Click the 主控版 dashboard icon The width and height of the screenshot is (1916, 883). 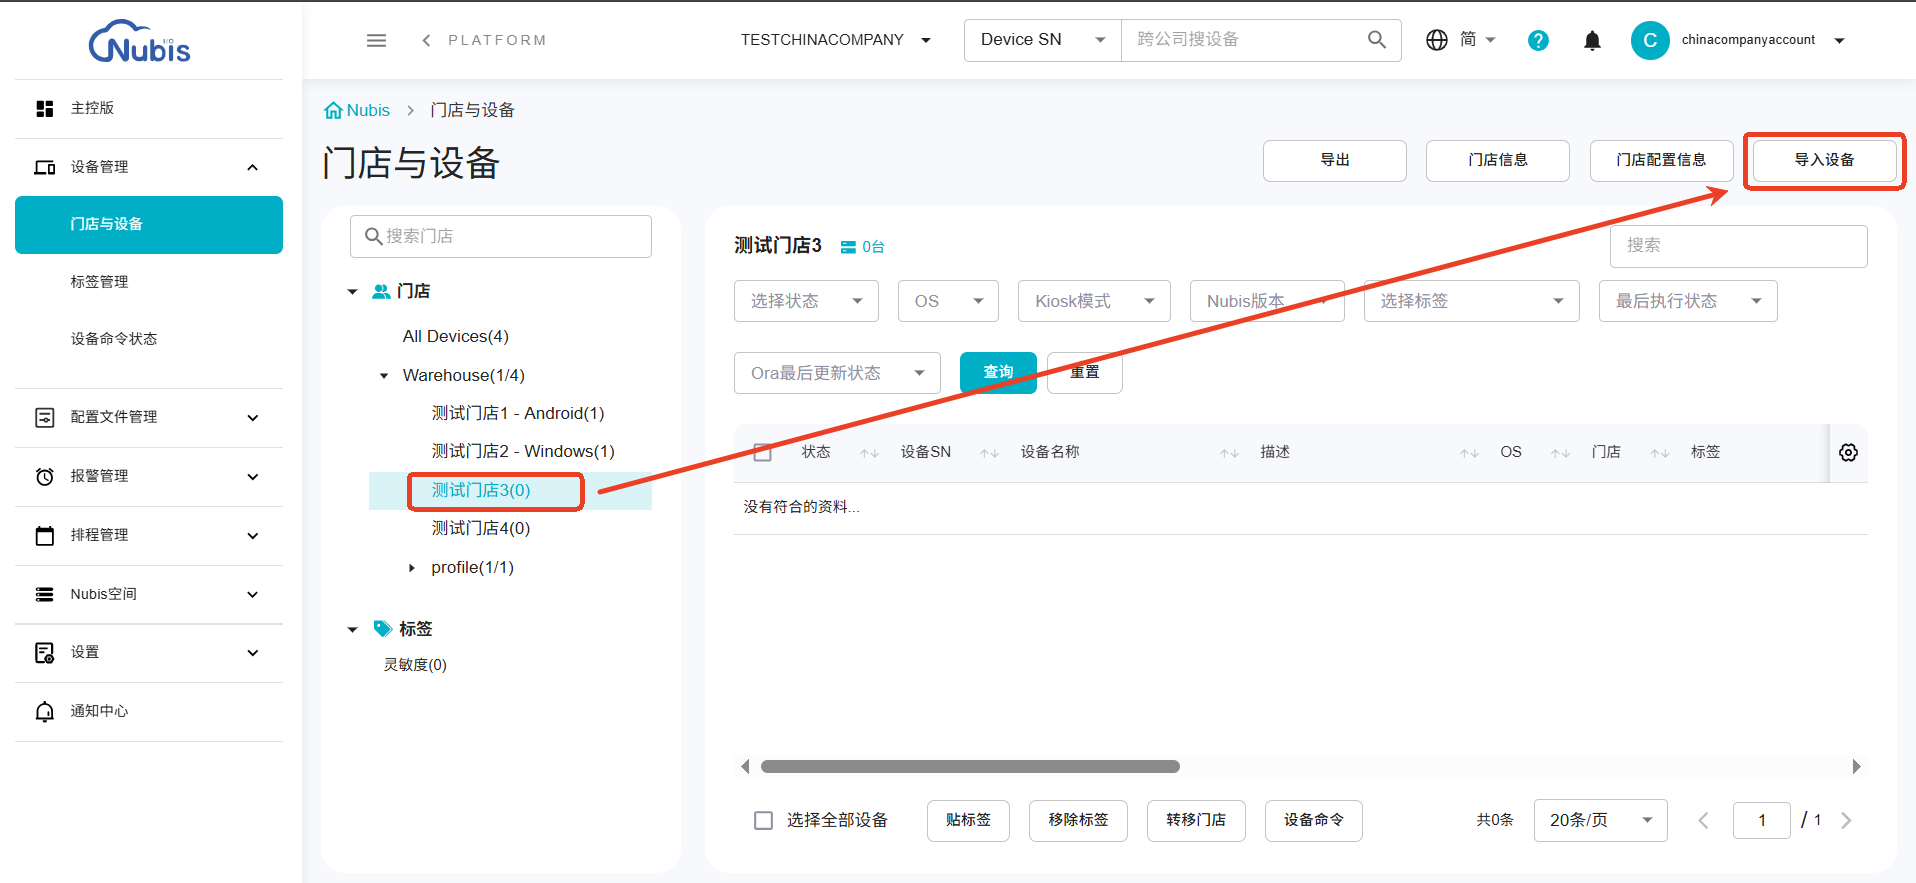(45, 108)
